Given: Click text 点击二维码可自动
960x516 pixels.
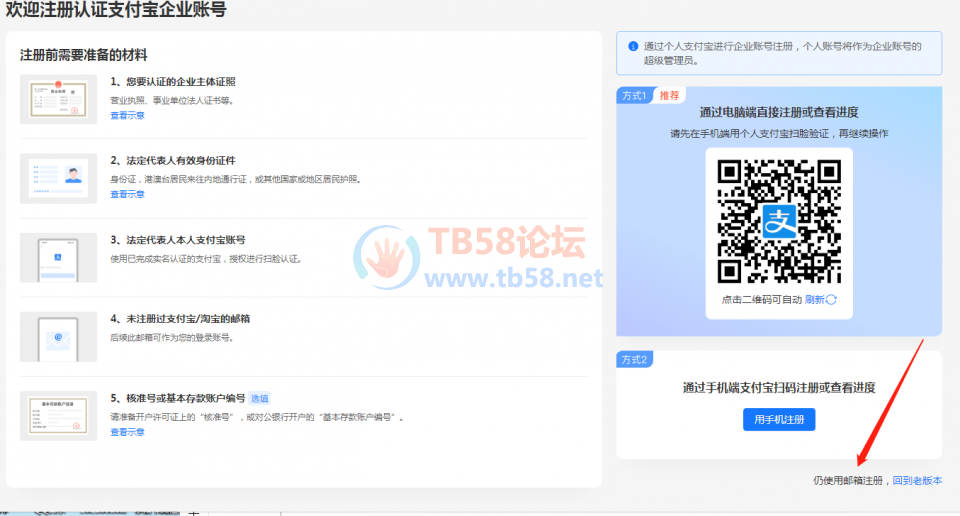Looking at the screenshot, I should click(x=762, y=299).
